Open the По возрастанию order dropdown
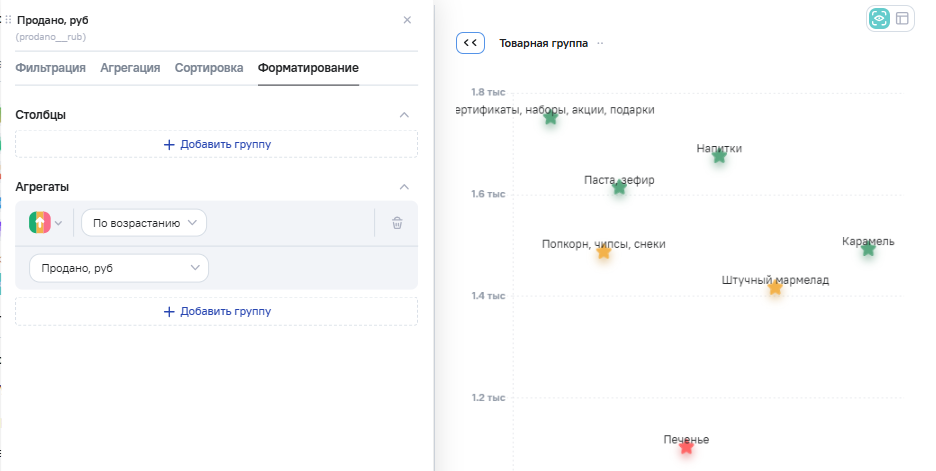The image size is (936, 471). click(144, 223)
